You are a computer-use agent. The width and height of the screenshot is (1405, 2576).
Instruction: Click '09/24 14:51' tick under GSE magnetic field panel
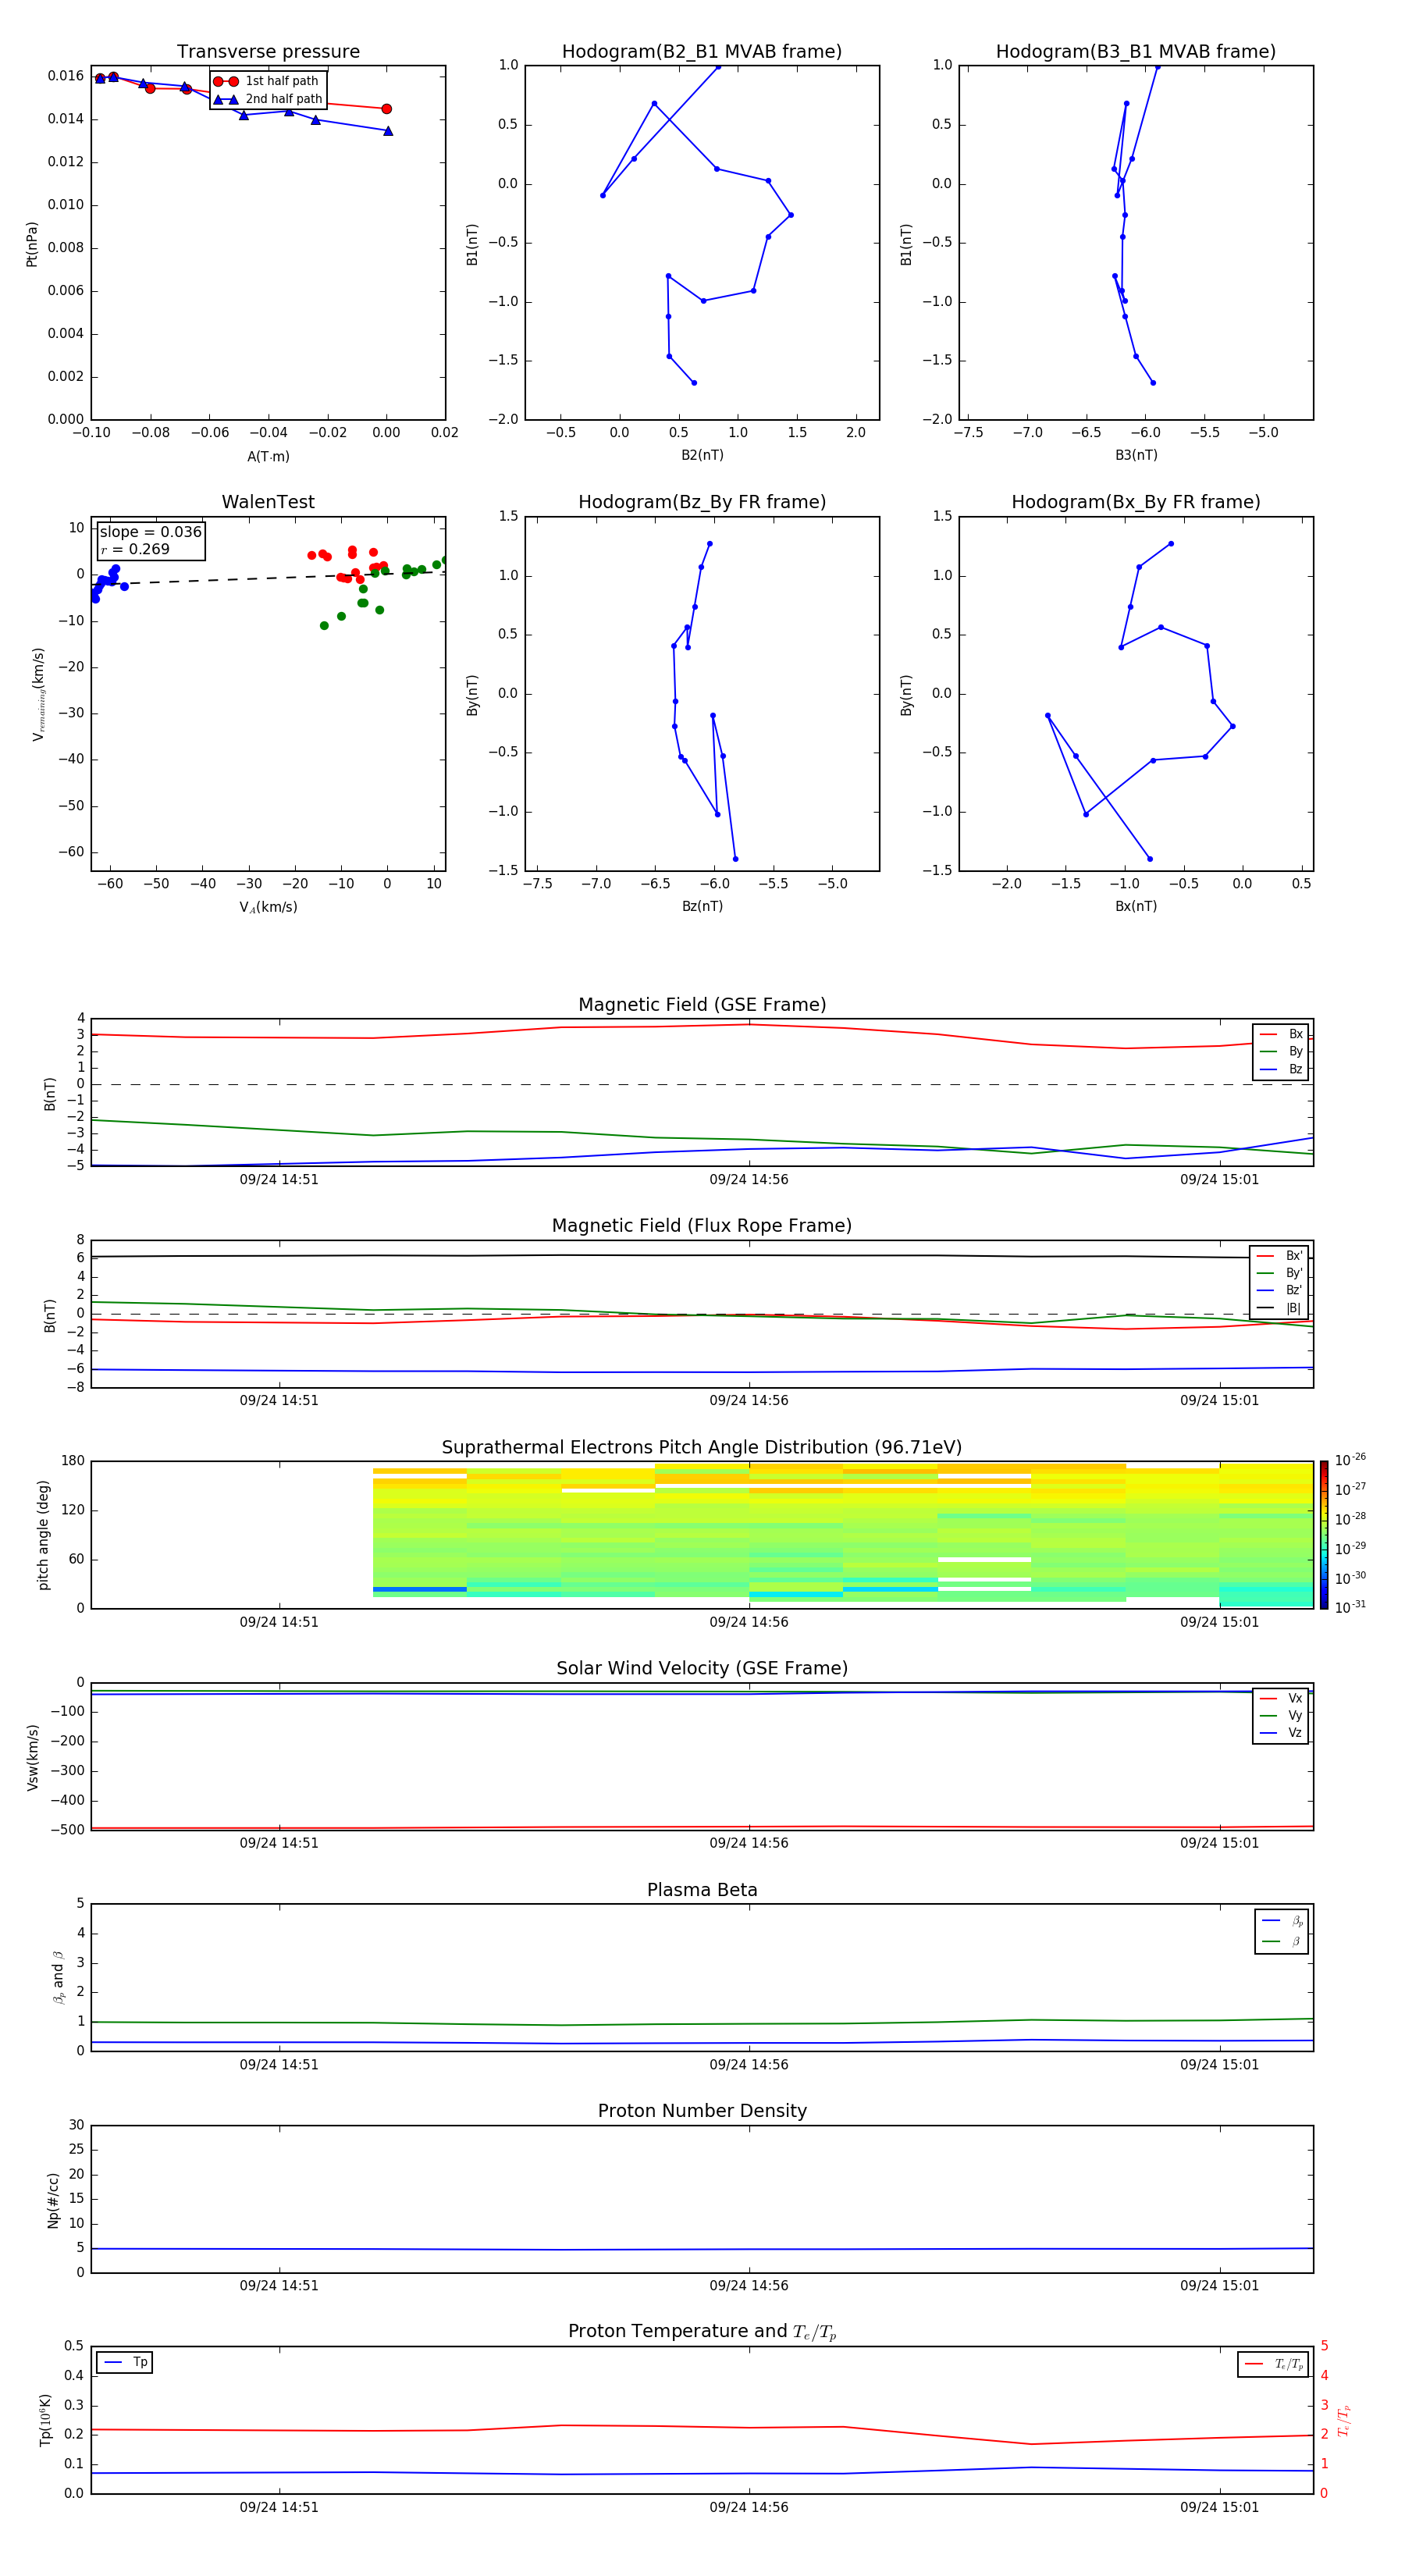coord(279,1179)
